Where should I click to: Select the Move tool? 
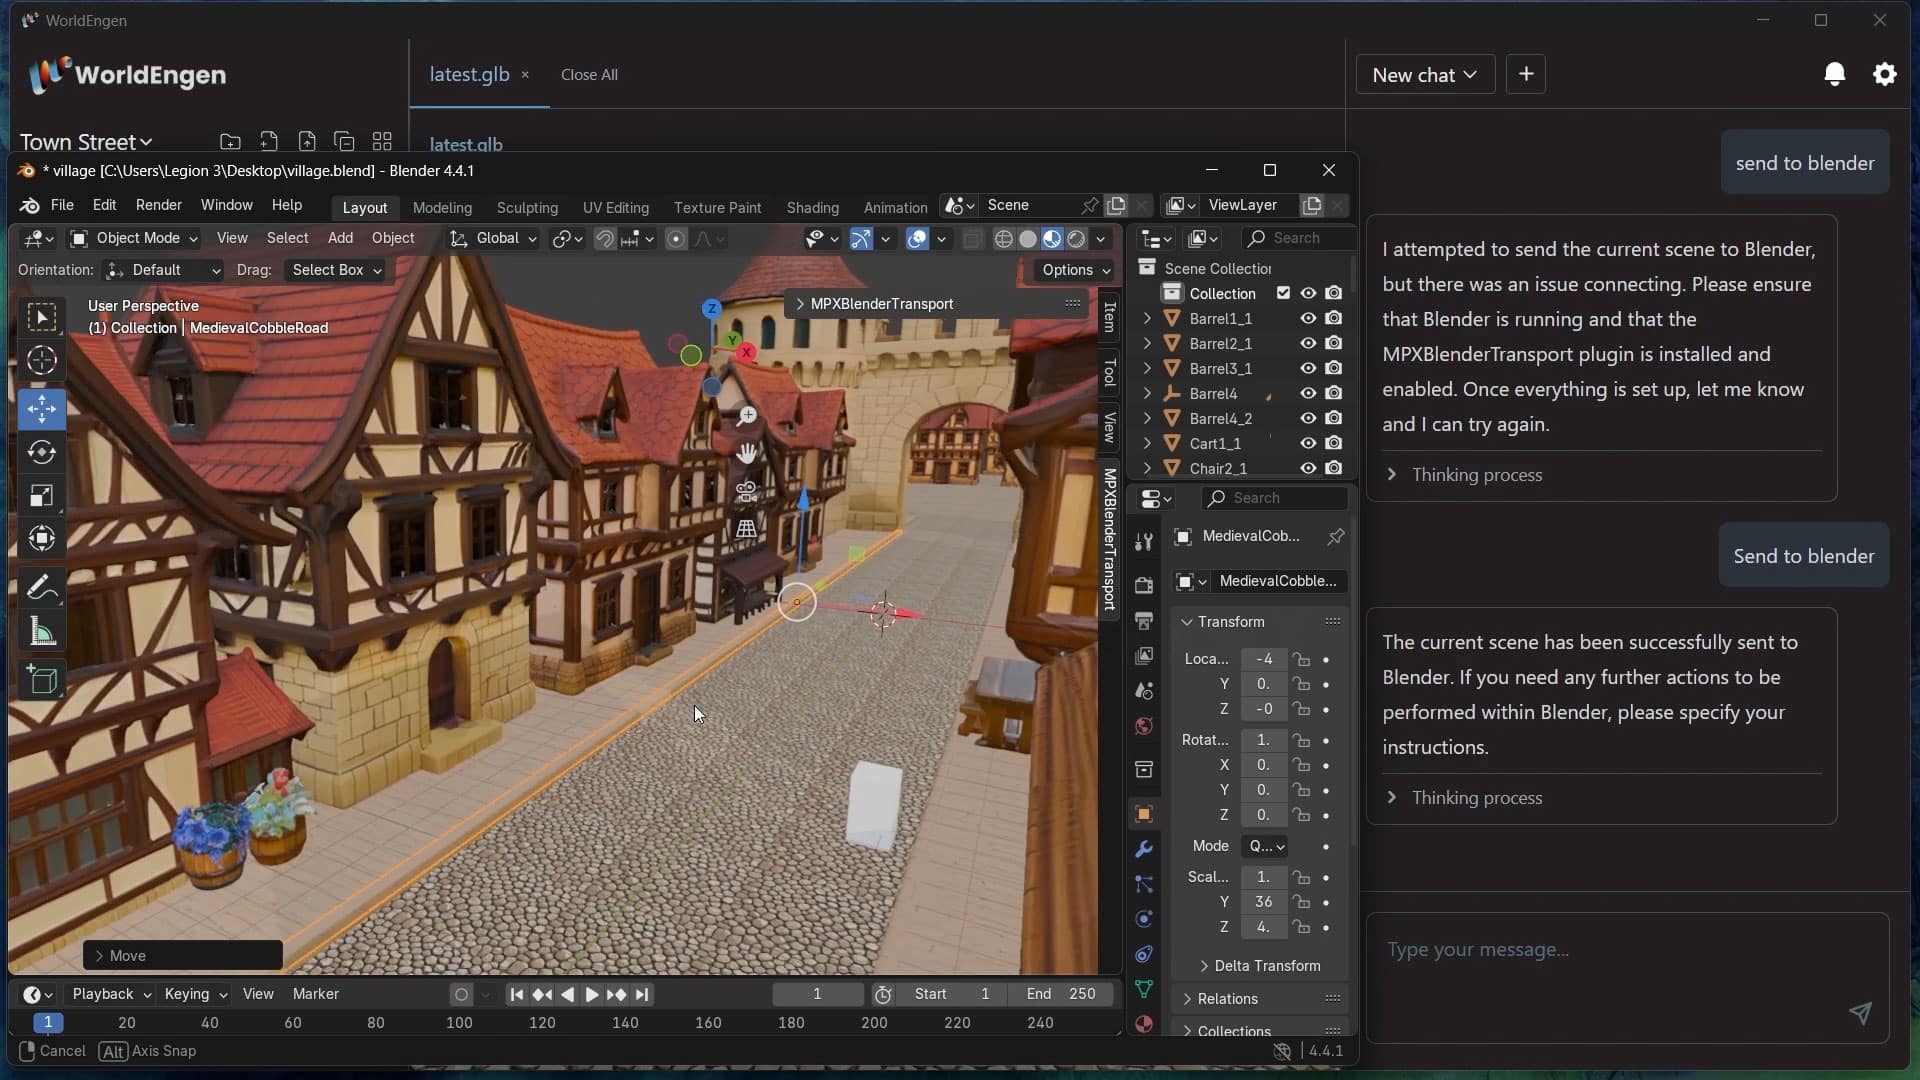point(42,410)
